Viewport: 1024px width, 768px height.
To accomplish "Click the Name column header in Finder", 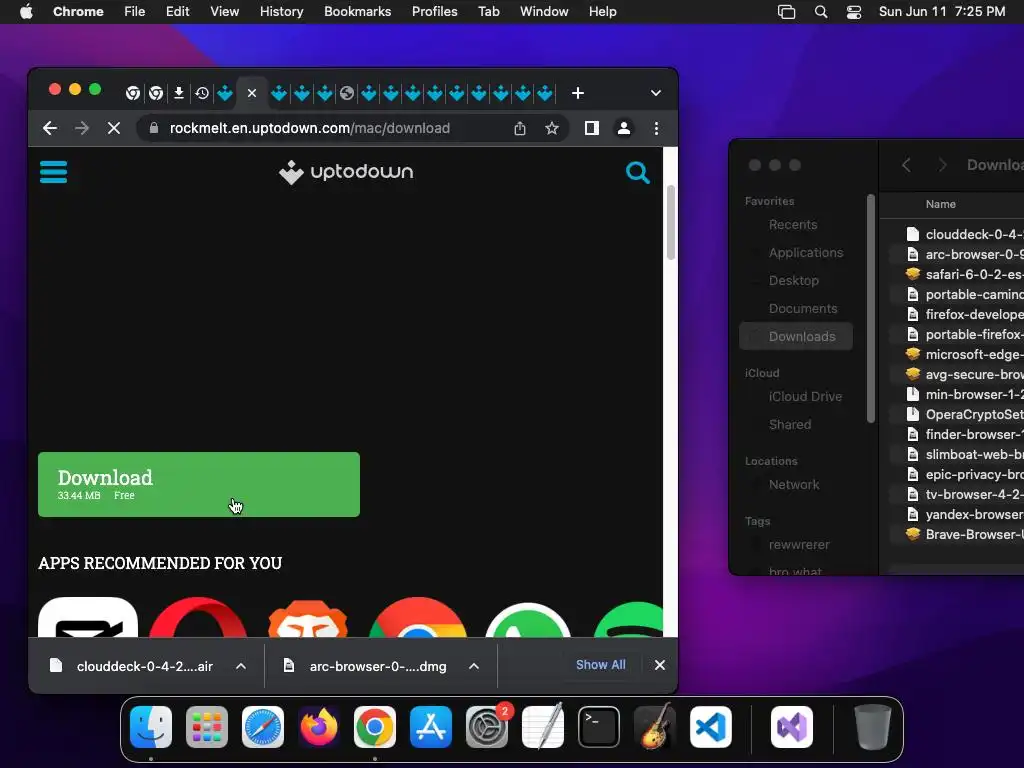I will click(x=940, y=204).
